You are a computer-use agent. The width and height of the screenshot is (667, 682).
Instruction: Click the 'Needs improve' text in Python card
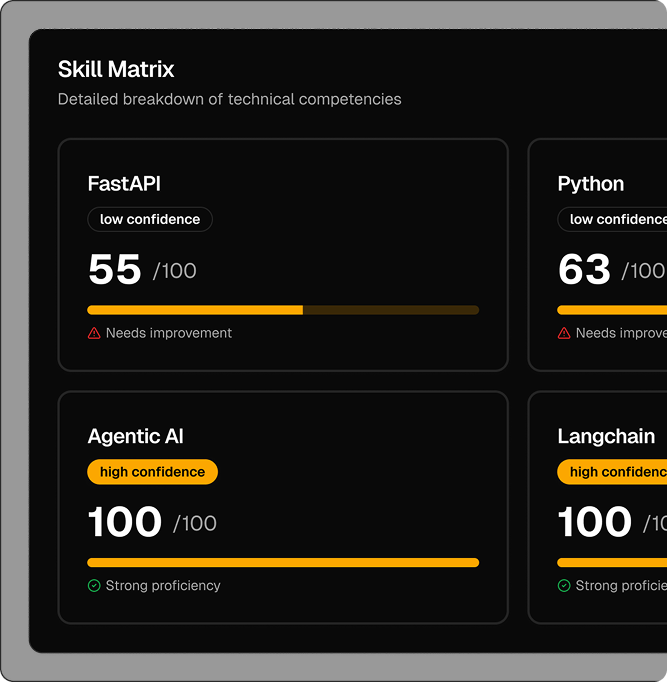(621, 333)
